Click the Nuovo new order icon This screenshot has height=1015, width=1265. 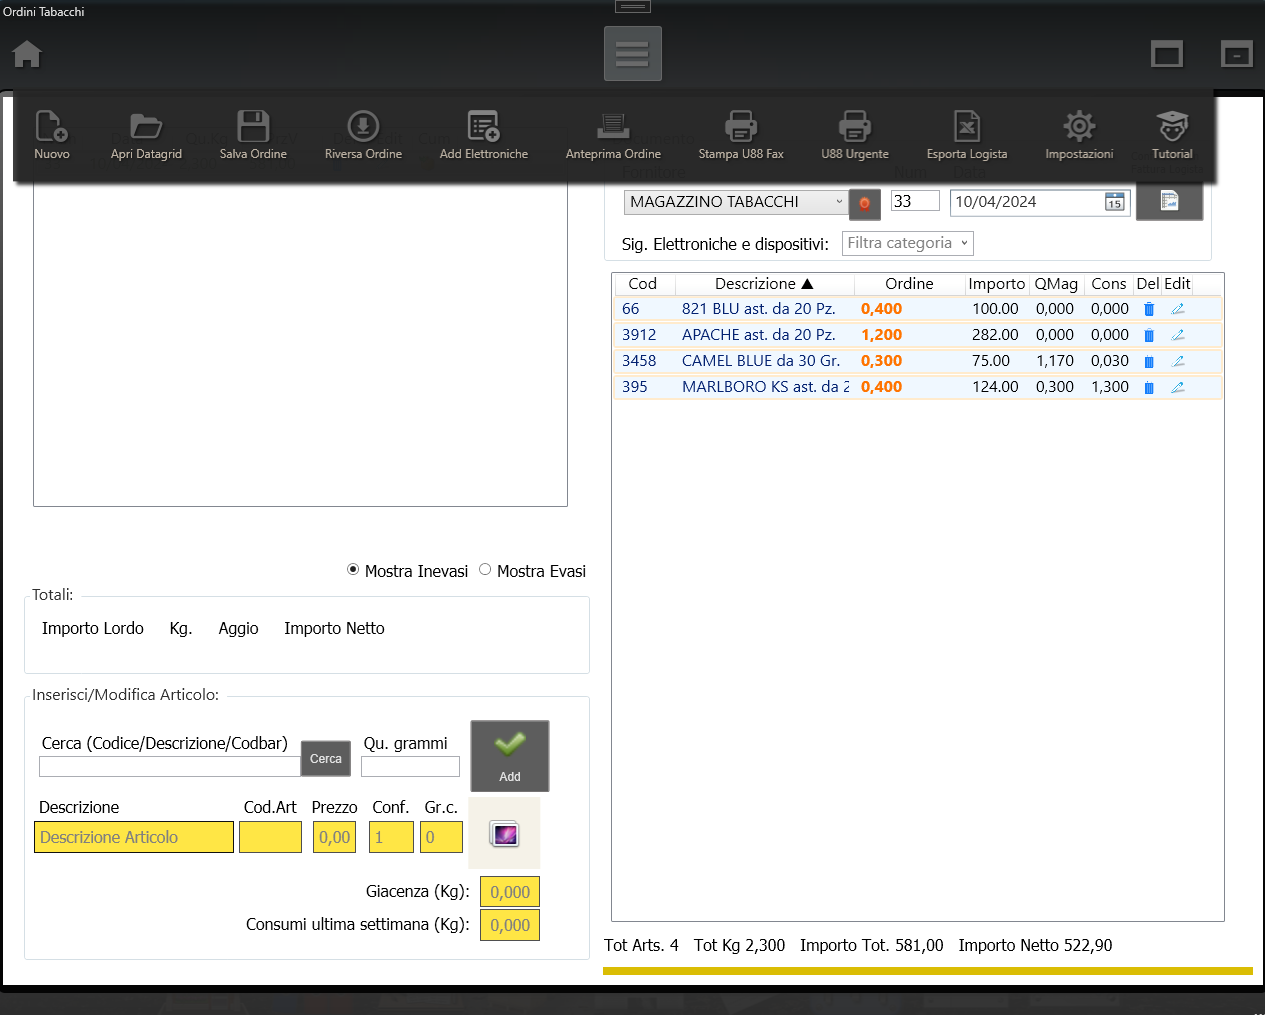point(51,128)
